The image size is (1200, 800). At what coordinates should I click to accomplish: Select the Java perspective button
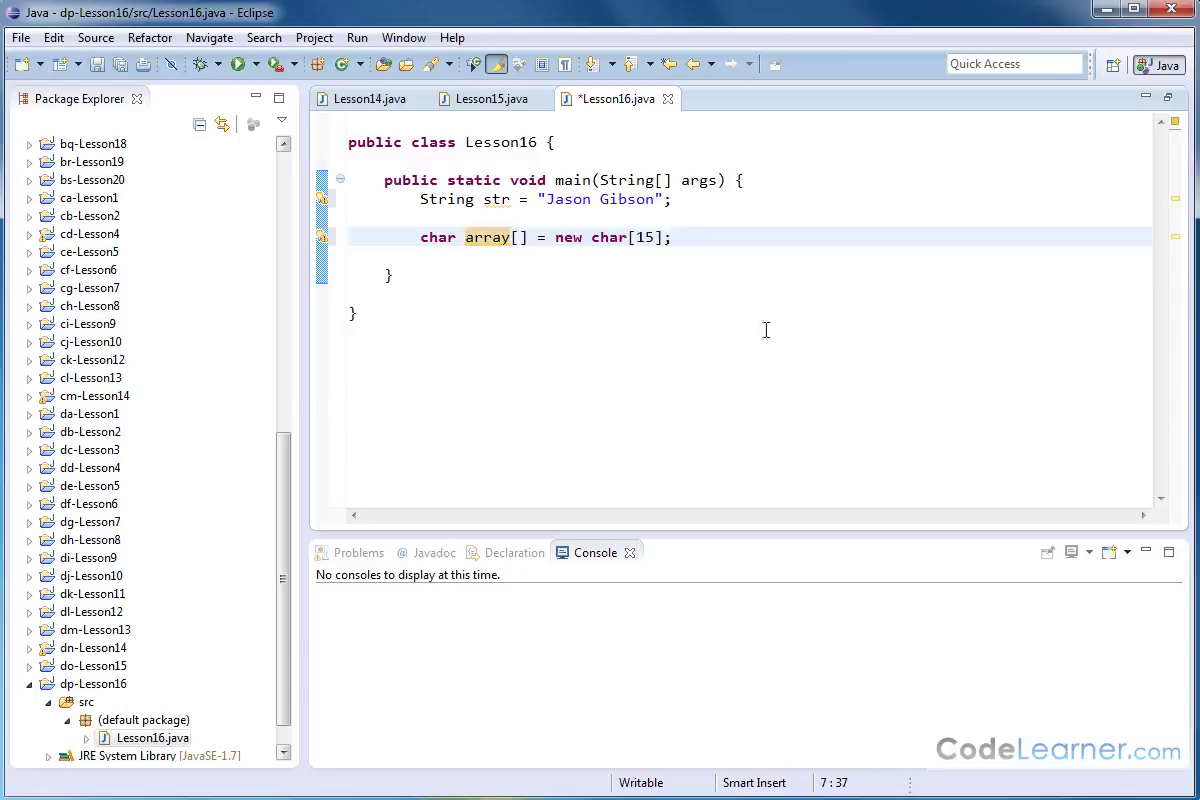coord(1158,65)
